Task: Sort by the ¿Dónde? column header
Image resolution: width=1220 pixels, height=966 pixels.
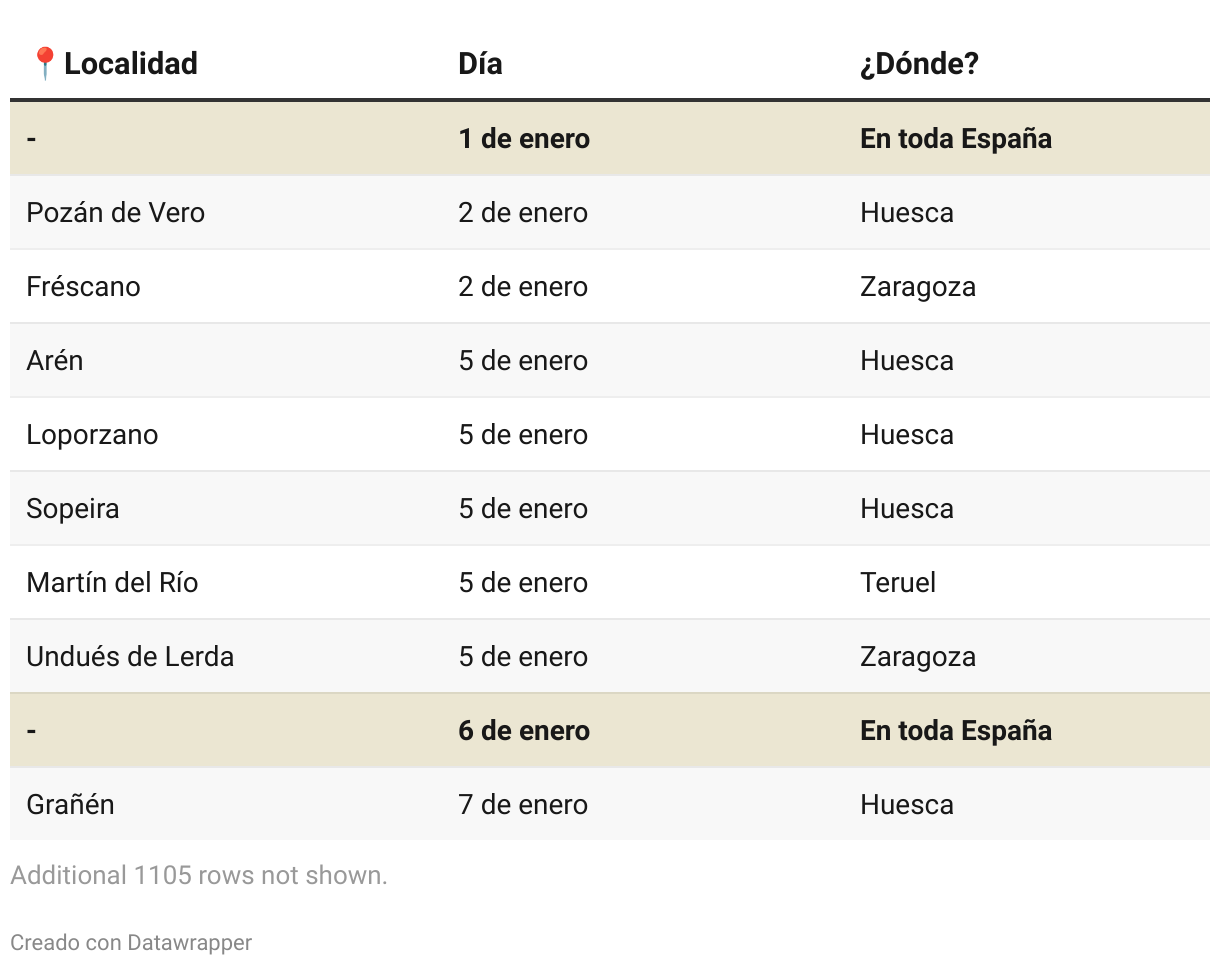Action: (919, 64)
